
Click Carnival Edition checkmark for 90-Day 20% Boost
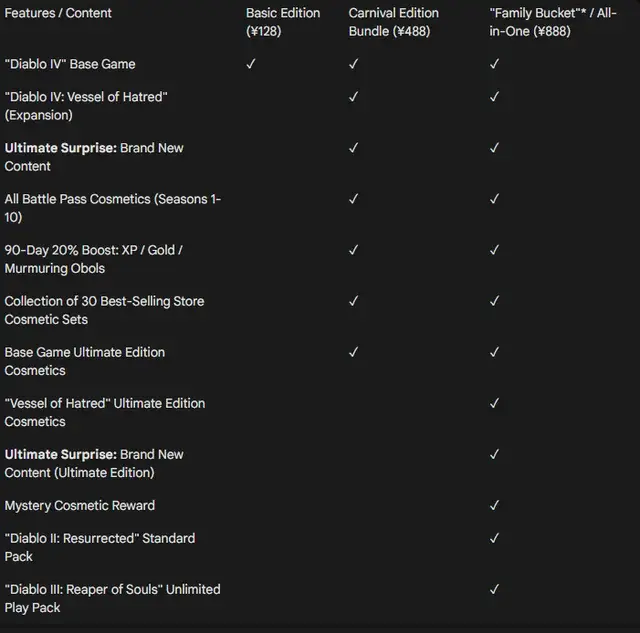(353, 250)
